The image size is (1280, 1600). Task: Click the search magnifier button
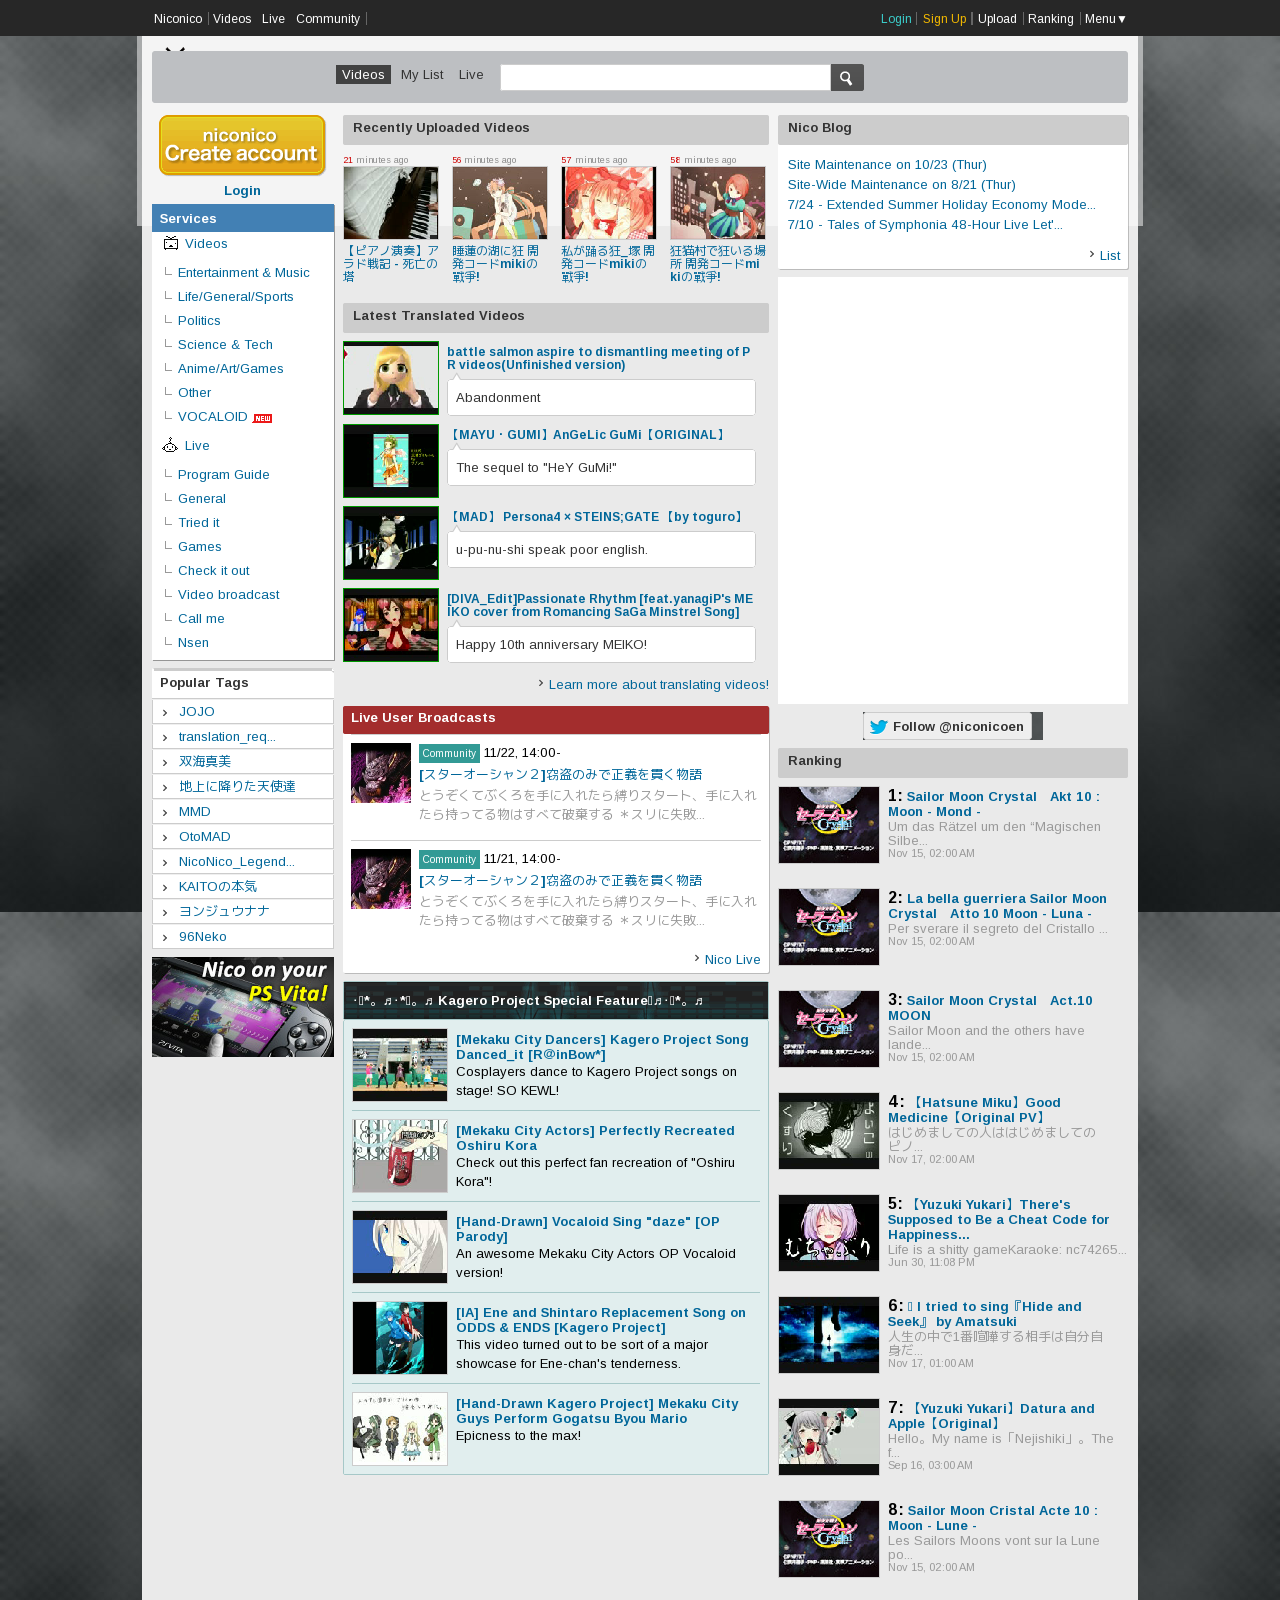847,78
